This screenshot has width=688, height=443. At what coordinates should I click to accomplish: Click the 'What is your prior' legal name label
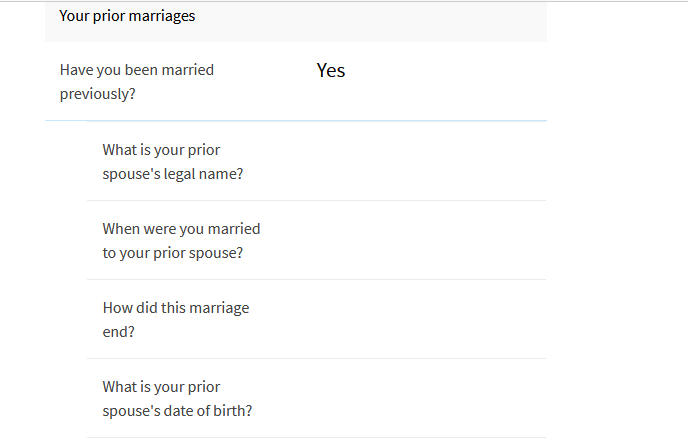(161, 150)
